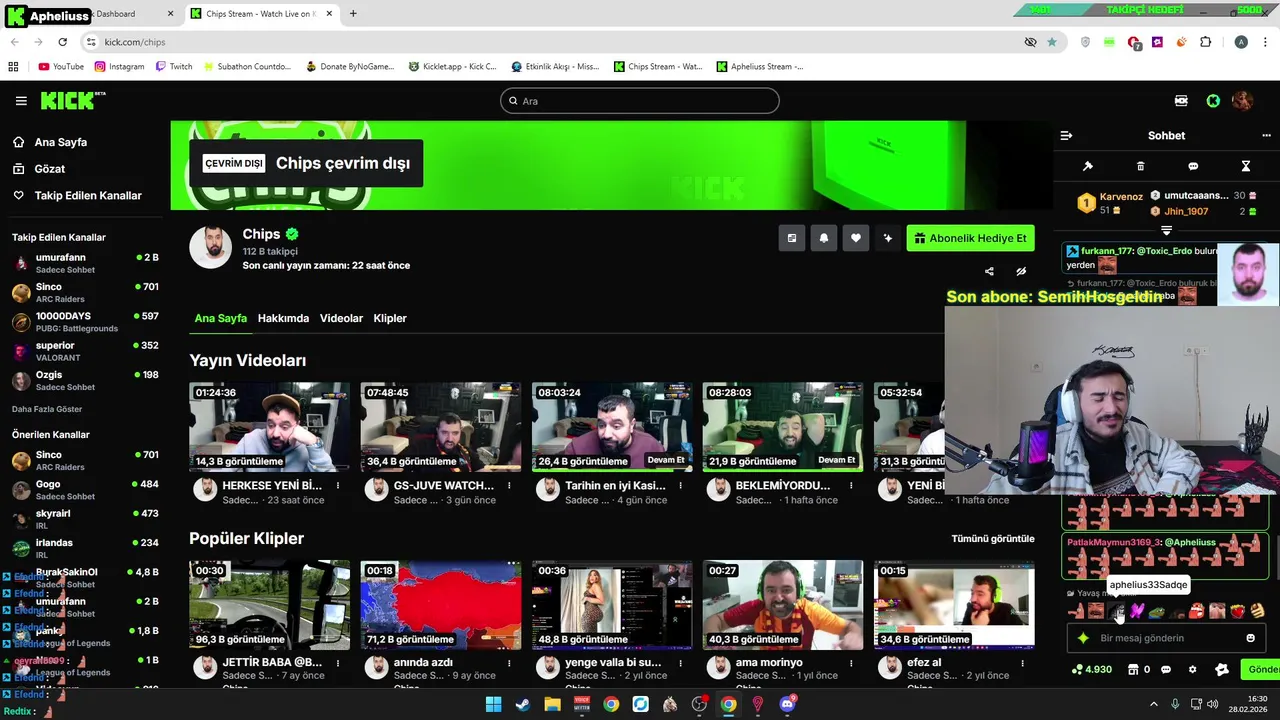Play the 00:27 ama morinyo clip thumbnail
This screenshot has height=720, width=1280.
pyautogui.click(x=783, y=605)
